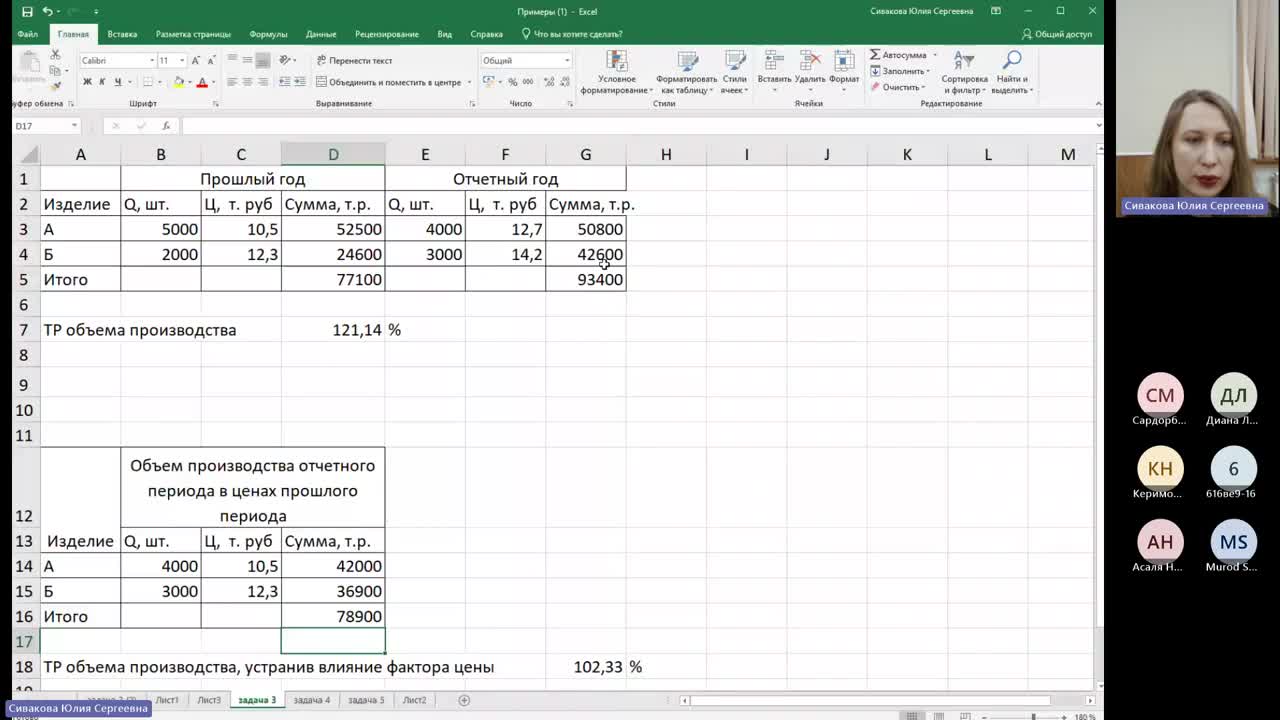The image size is (1280, 720).
Task: Open the cell borders dropdown
Action: point(159,82)
